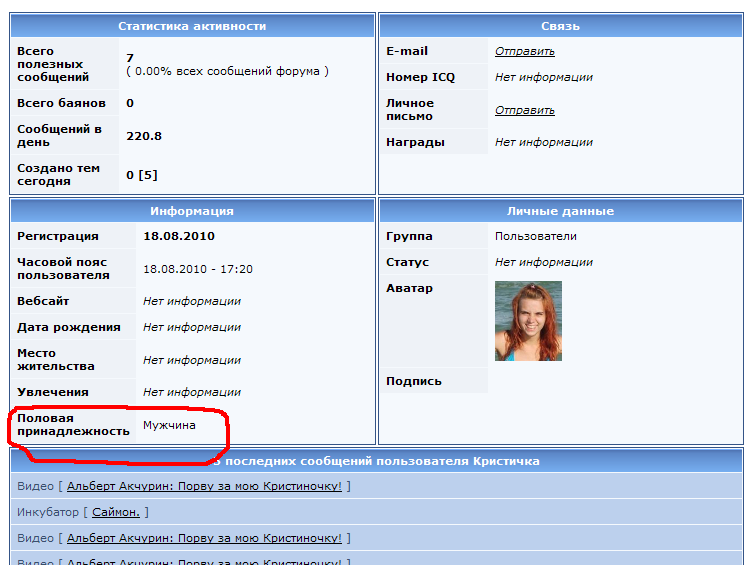Click the E-mail "Отправить" link
The height and width of the screenshot is (565, 746).
(x=524, y=51)
